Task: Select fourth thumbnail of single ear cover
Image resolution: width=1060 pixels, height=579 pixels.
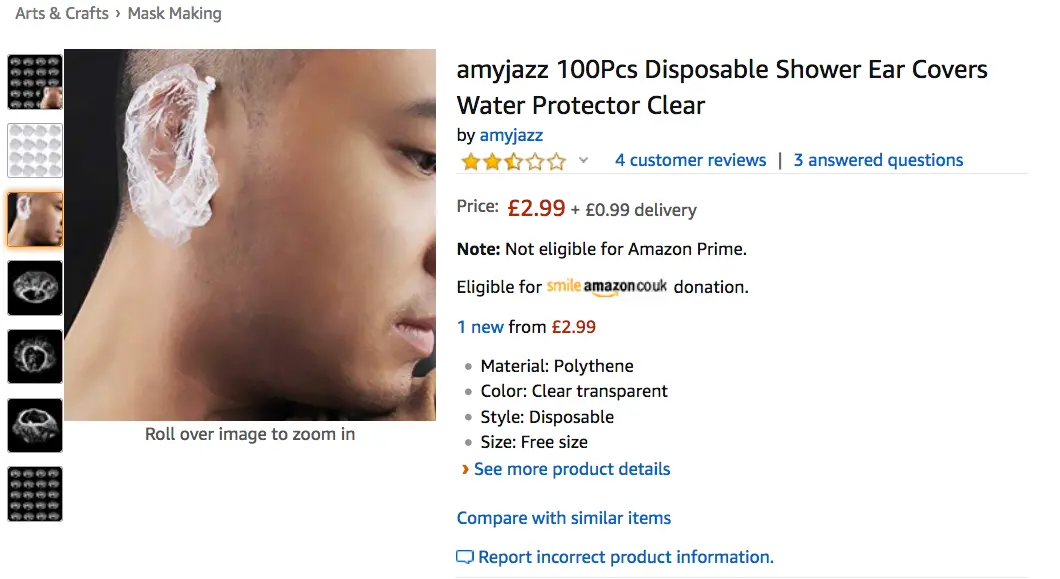Action: coord(35,288)
